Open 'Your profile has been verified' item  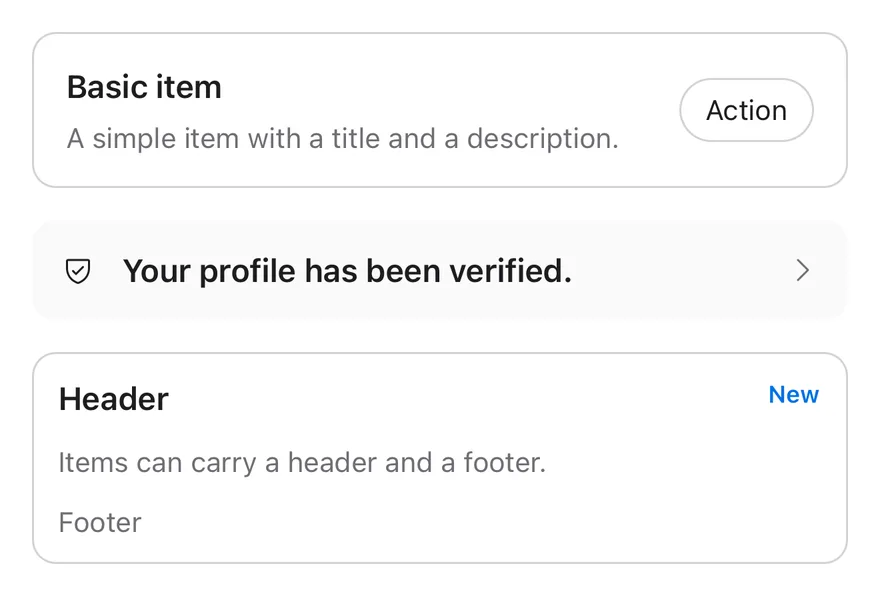(440, 271)
